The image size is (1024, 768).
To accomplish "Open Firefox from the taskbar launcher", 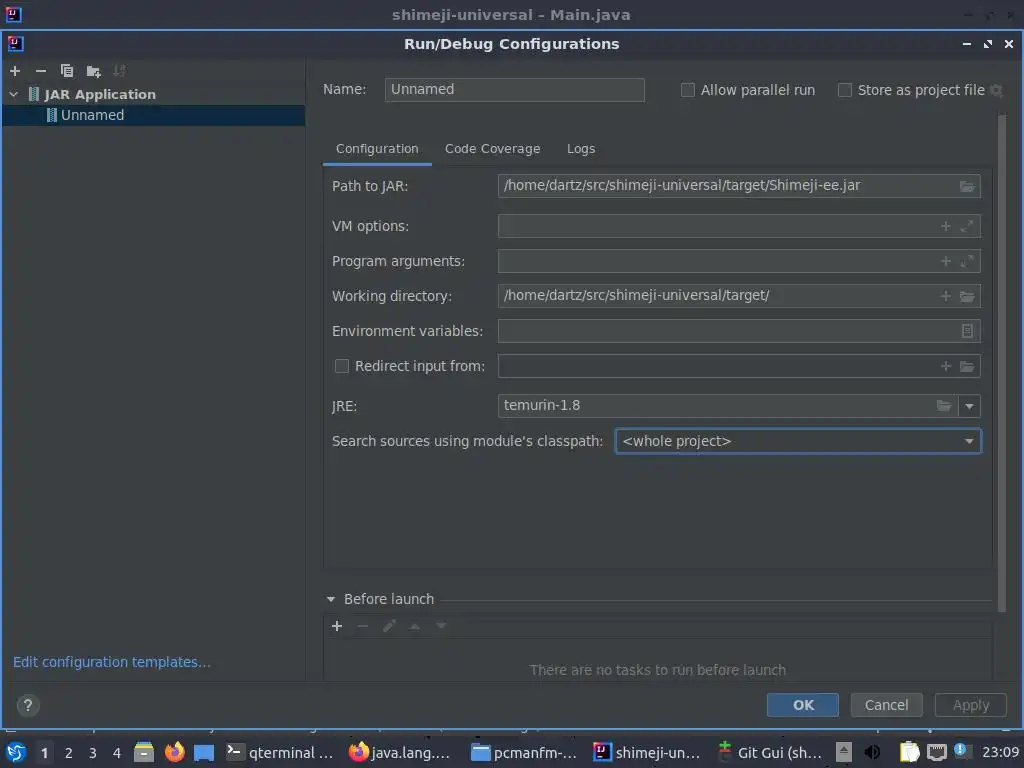I will (x=174, y=752).
